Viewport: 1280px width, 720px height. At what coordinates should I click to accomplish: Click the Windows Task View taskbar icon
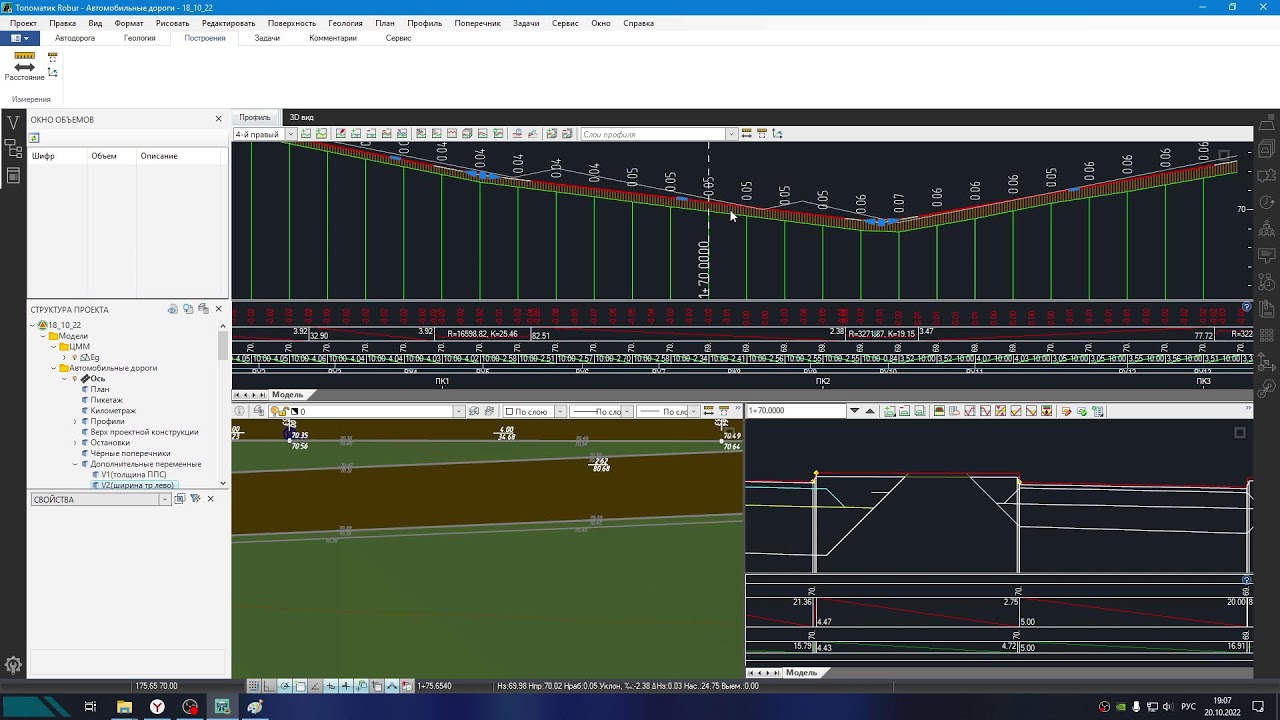[x=90, y=707]
